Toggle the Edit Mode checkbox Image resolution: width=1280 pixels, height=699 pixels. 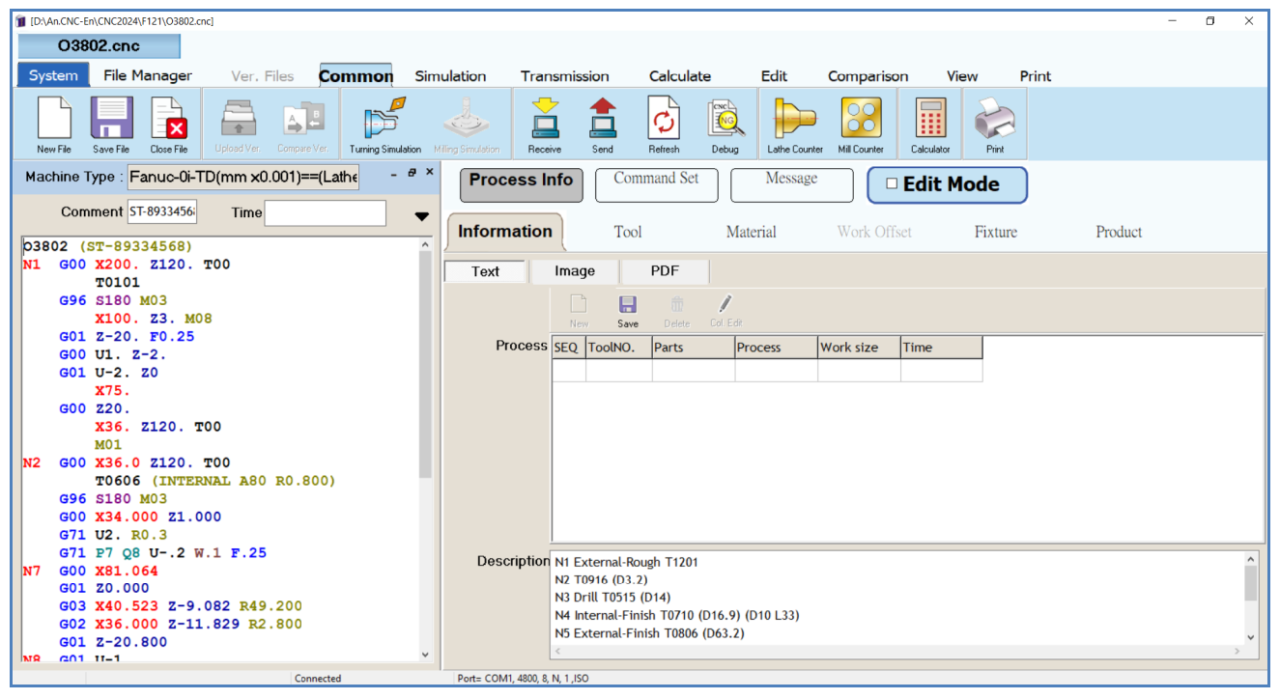point(892,185)
